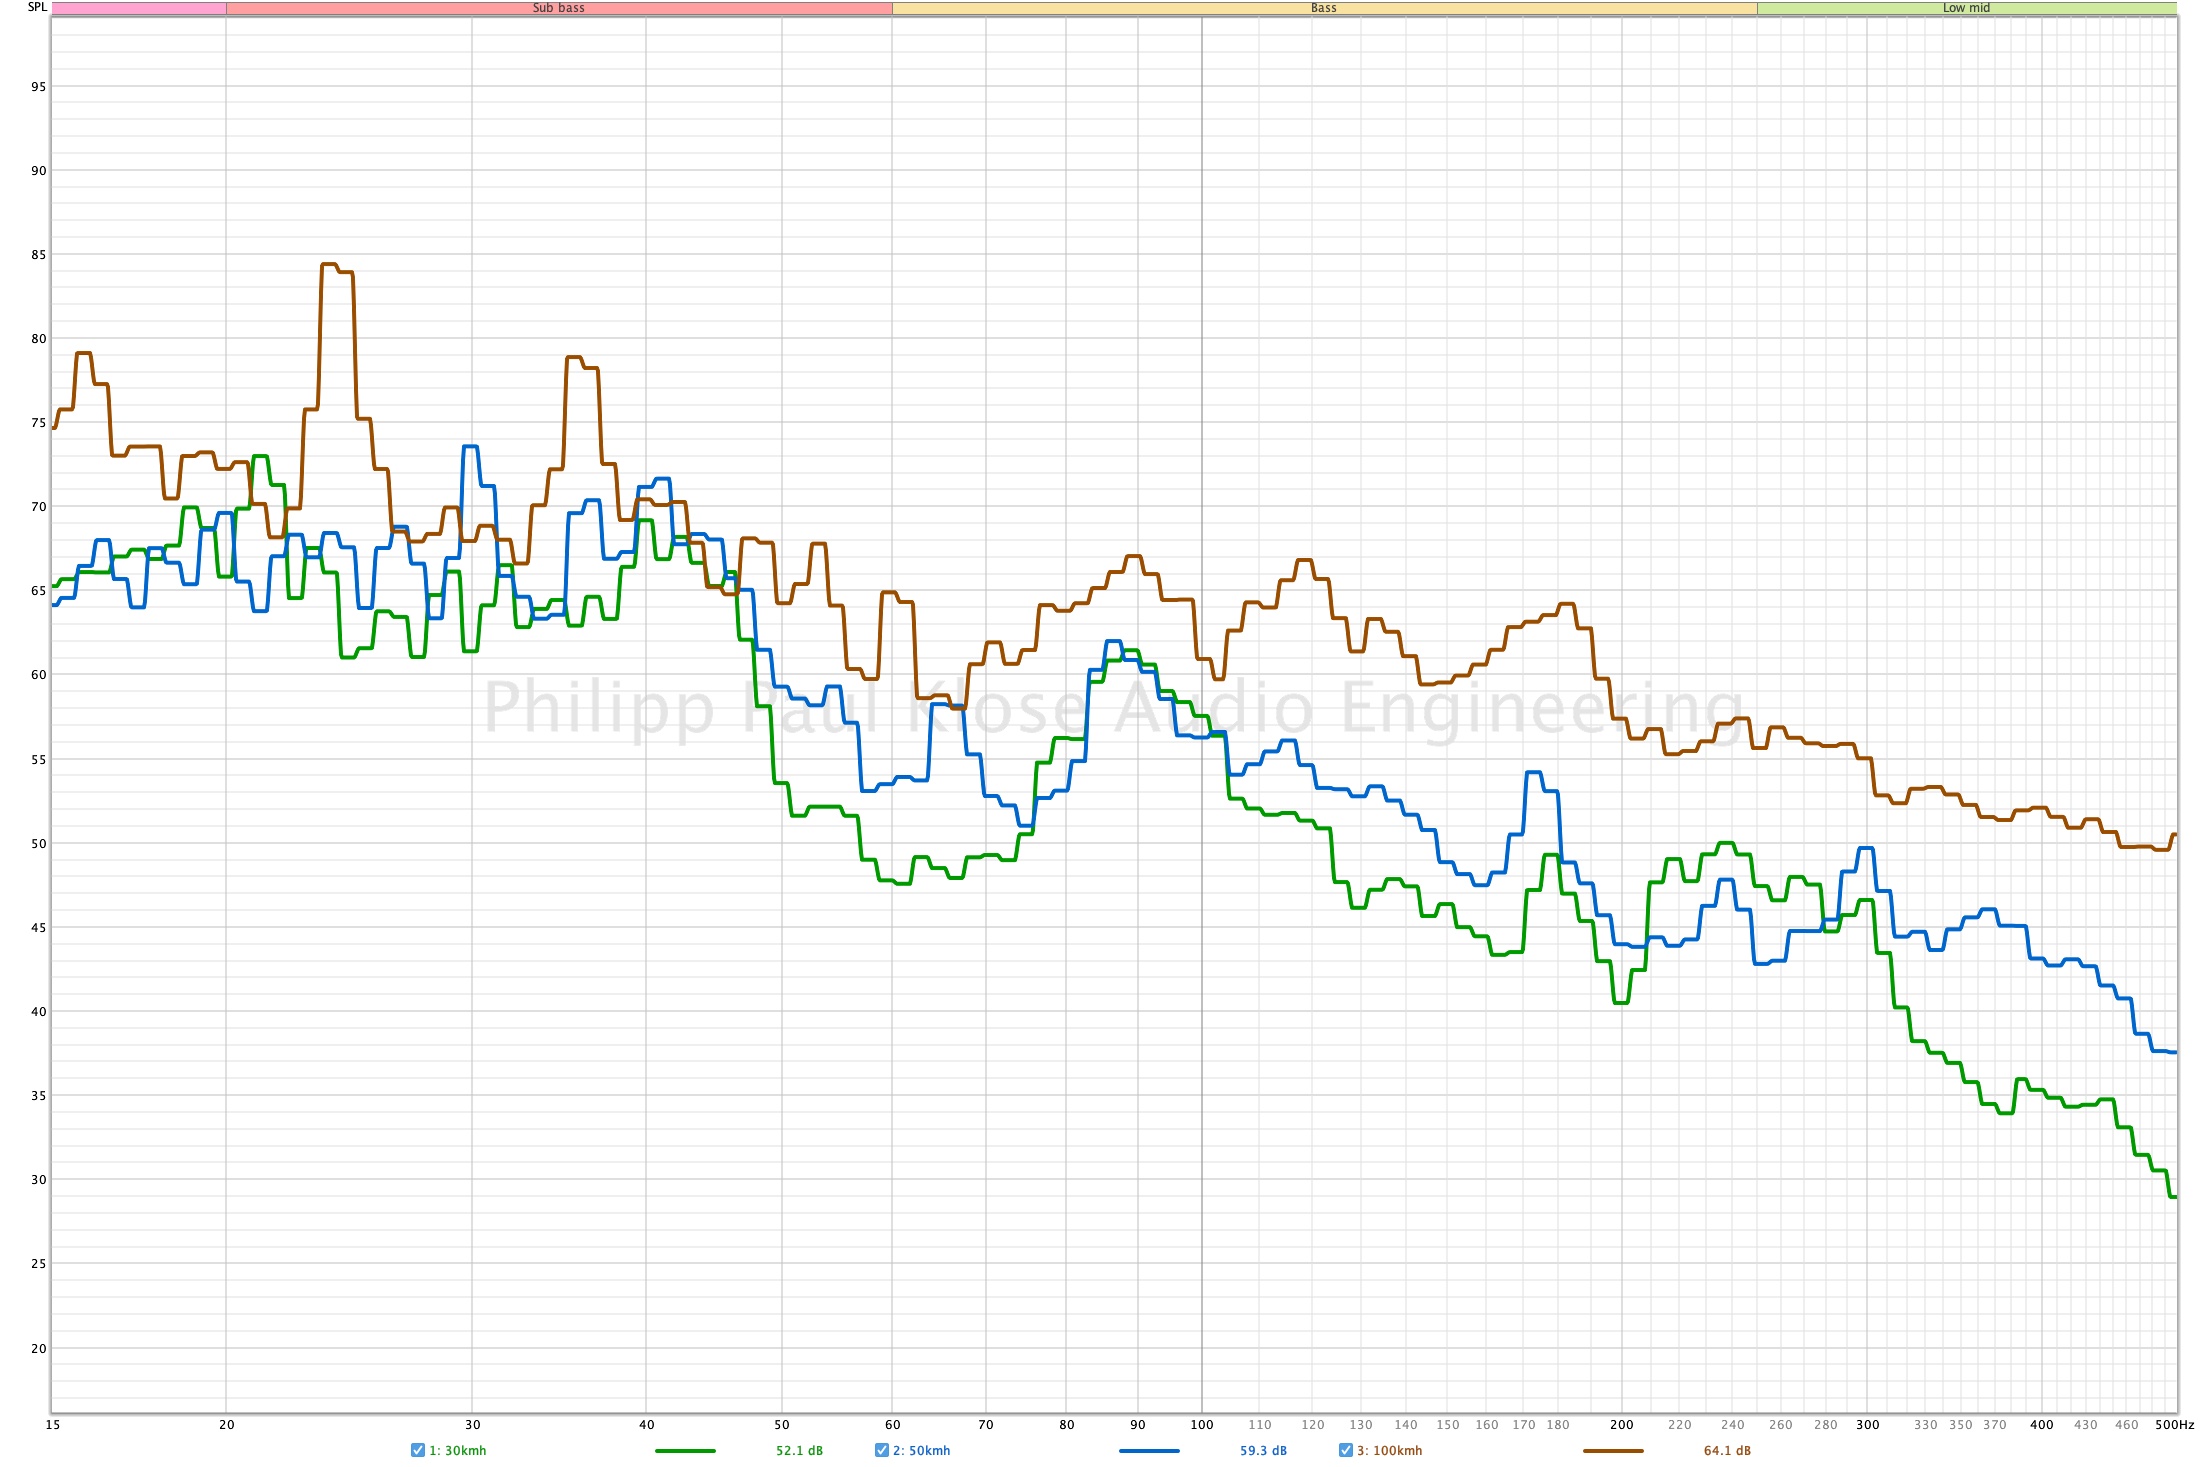Click the brown 100kmh legend line swatch
2203x1467 pixels.
pos(1613,1450)
